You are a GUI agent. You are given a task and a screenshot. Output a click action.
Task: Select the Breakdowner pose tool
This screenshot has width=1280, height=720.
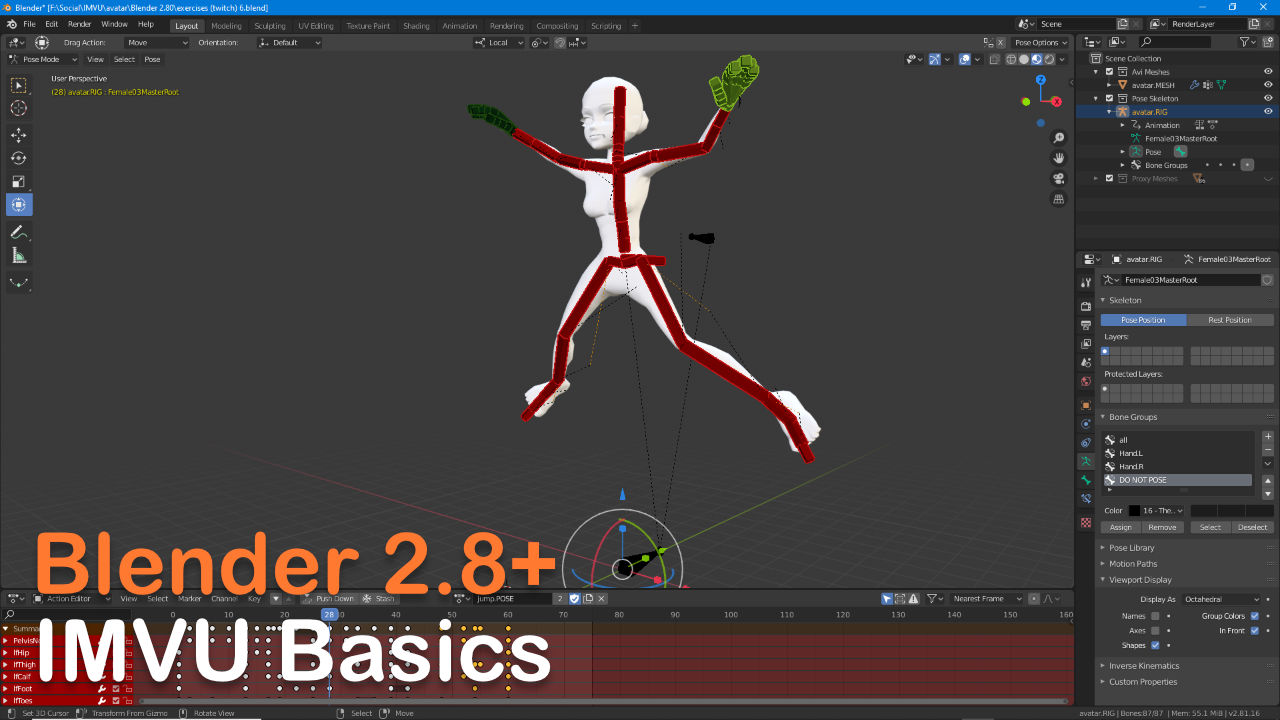(x=19, y=283)
